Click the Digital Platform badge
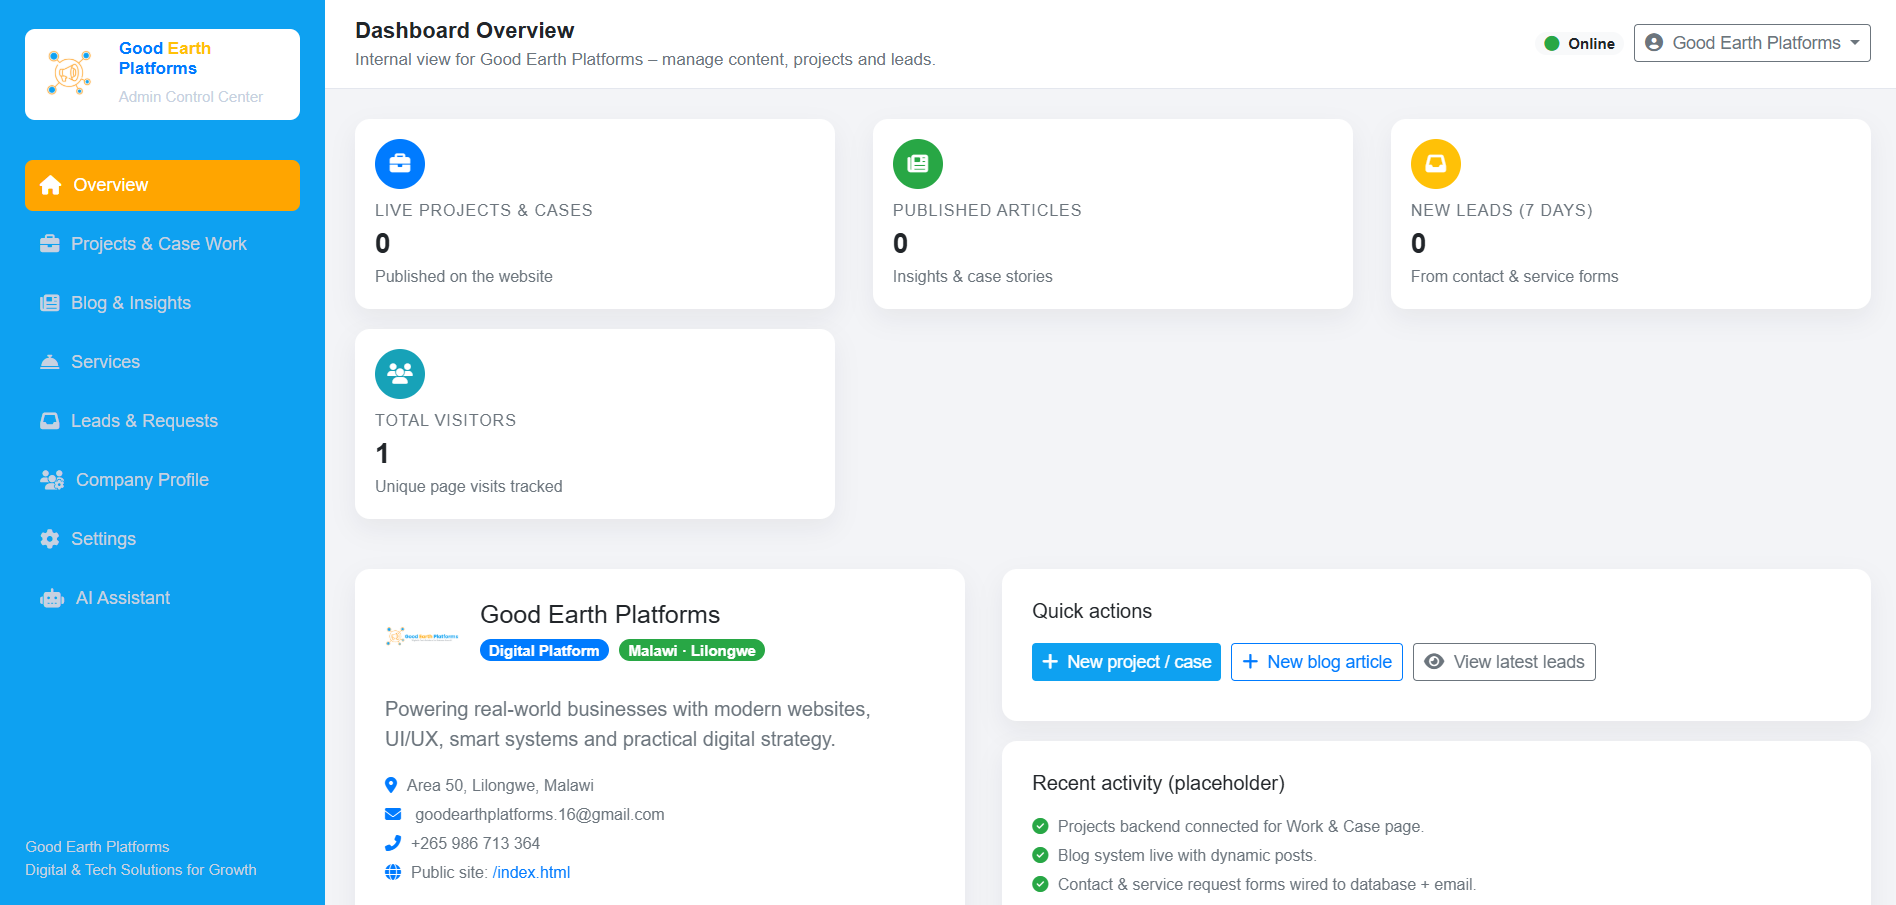Viewport: 1896px width, 905px height. coord(544,650)
